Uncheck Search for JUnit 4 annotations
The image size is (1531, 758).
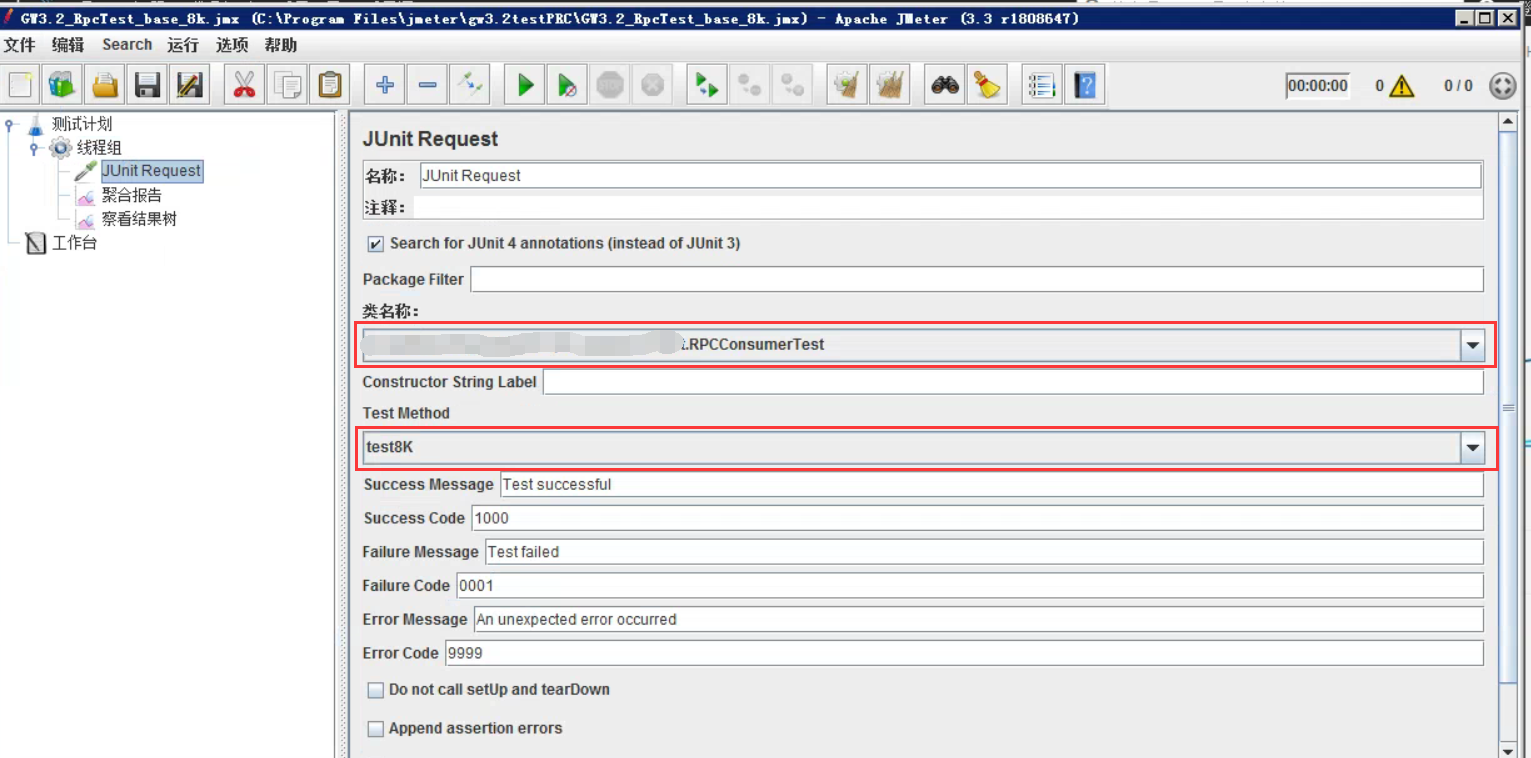tap(376, 244)
